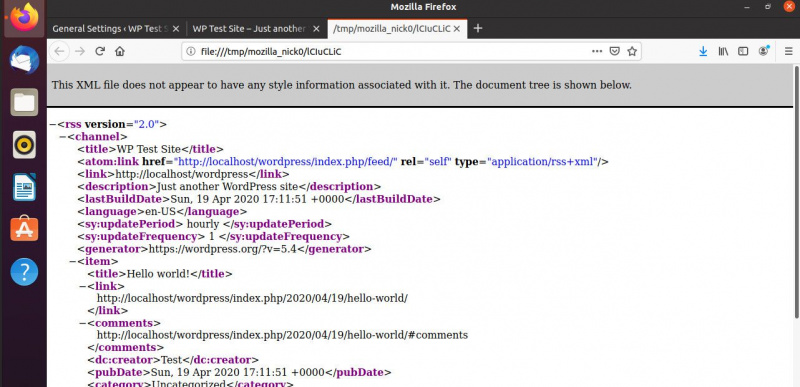
Task: Click the hello-world/#comments URL text
Action: pos(282,336)
